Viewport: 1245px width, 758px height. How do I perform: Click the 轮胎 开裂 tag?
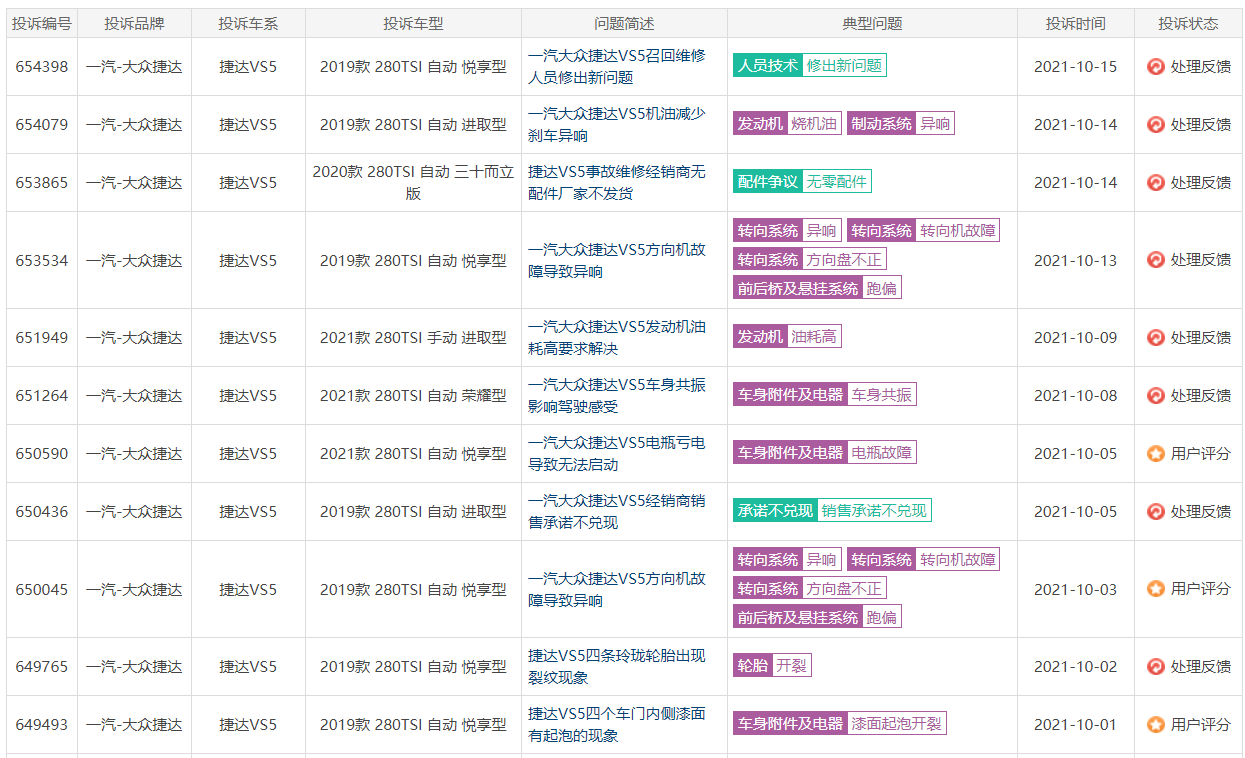pos(772,666)
